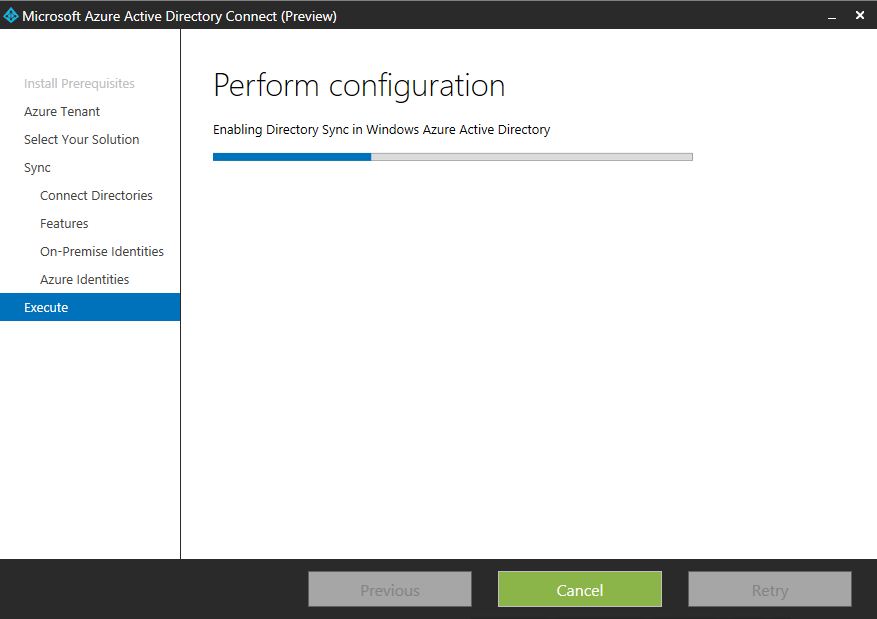877x619 pixels.
Task: Click the gray unfilled portion of progress bar
Action: (531, 157)
